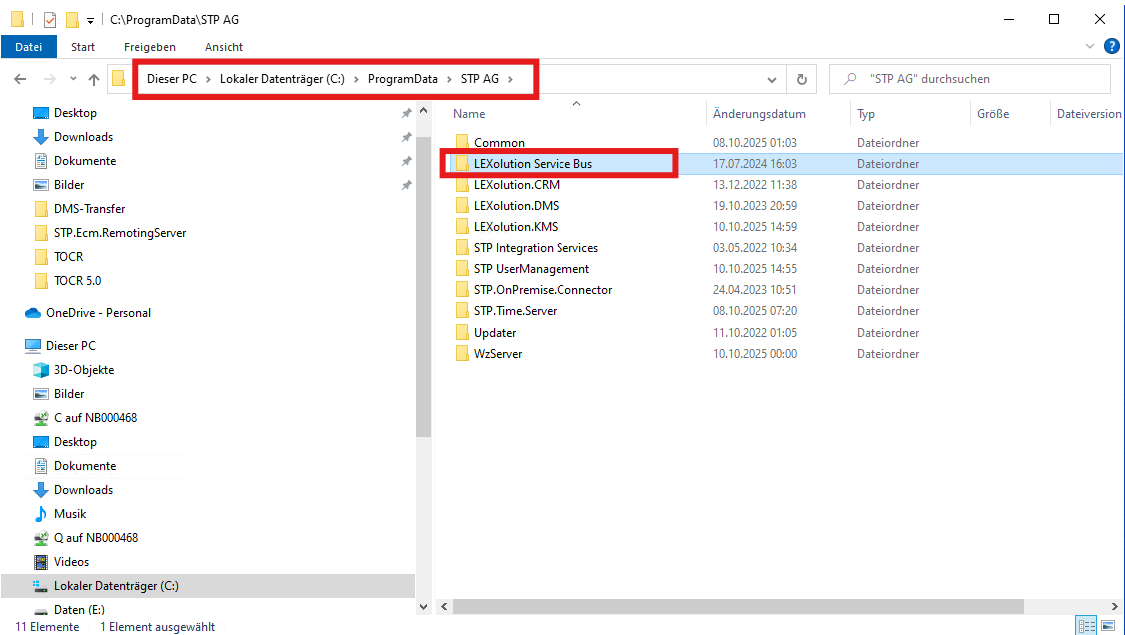Open the Datei ribbon tab
This screenshot has width=1125, height=635.
coord(28,47)
